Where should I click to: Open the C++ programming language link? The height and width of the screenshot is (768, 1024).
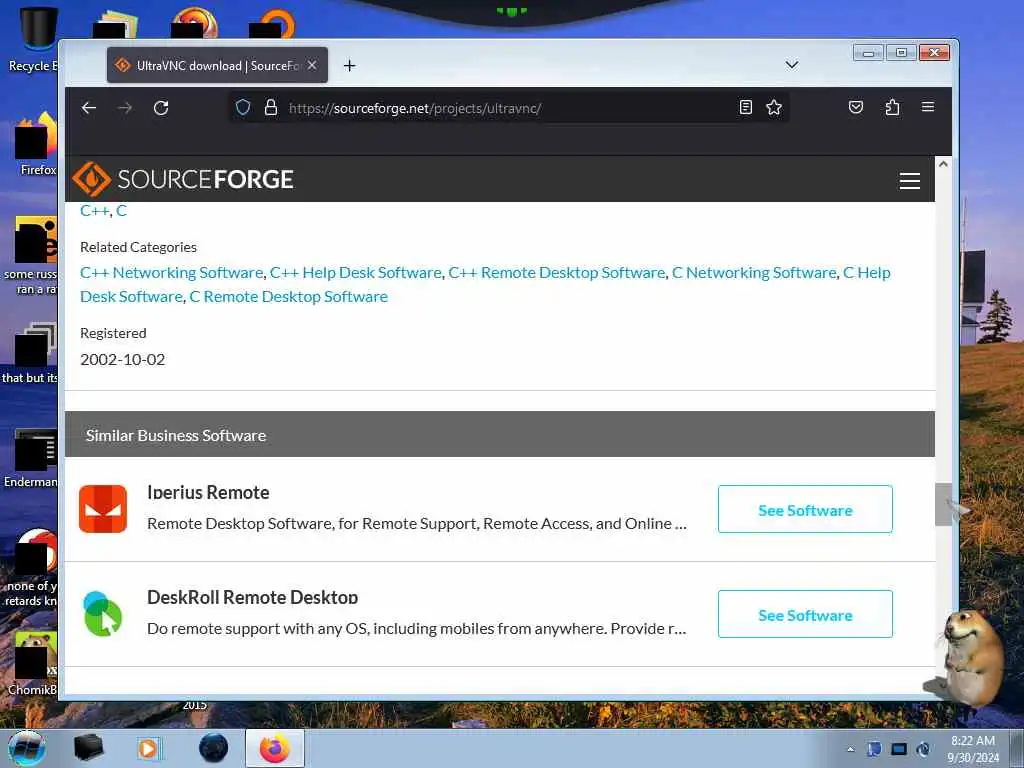(x=95, y=210)
